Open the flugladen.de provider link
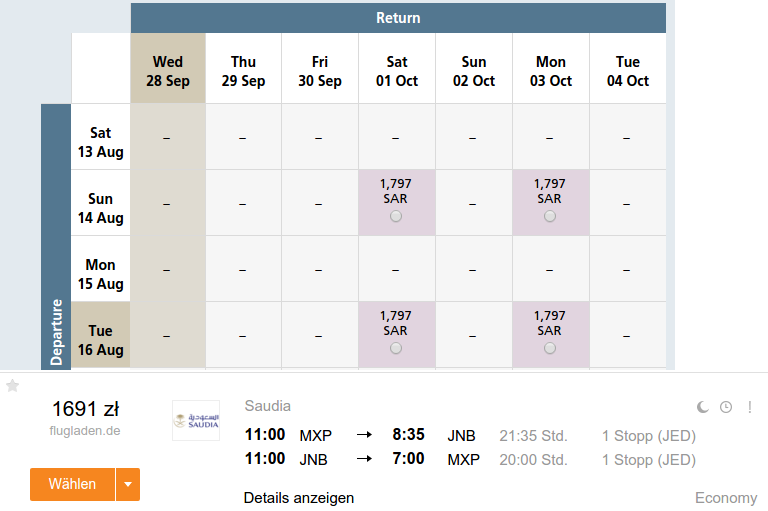Screen dimensions: 768x511 [x=85, y=431]
